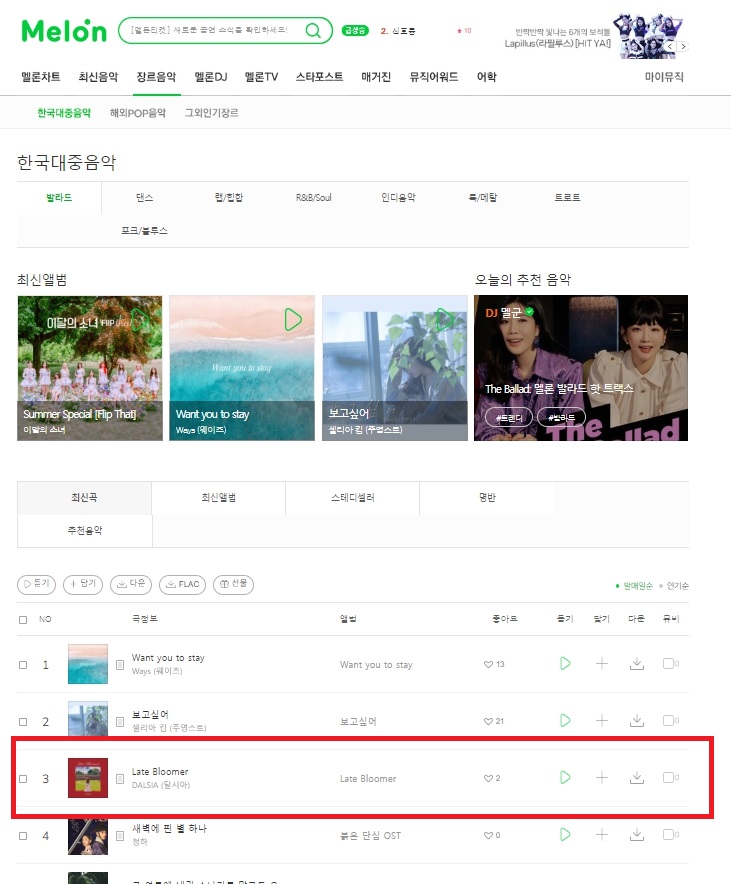Like Late Bloomer with the heart icon
This screenshot has width=731, height=884.
488,779
